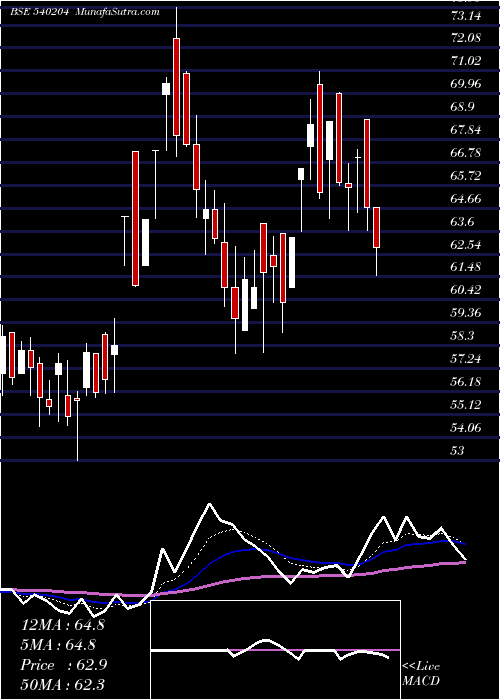Click the 5MA : 64.8 reading
500x700 pixels.
[x=60, y=645]
